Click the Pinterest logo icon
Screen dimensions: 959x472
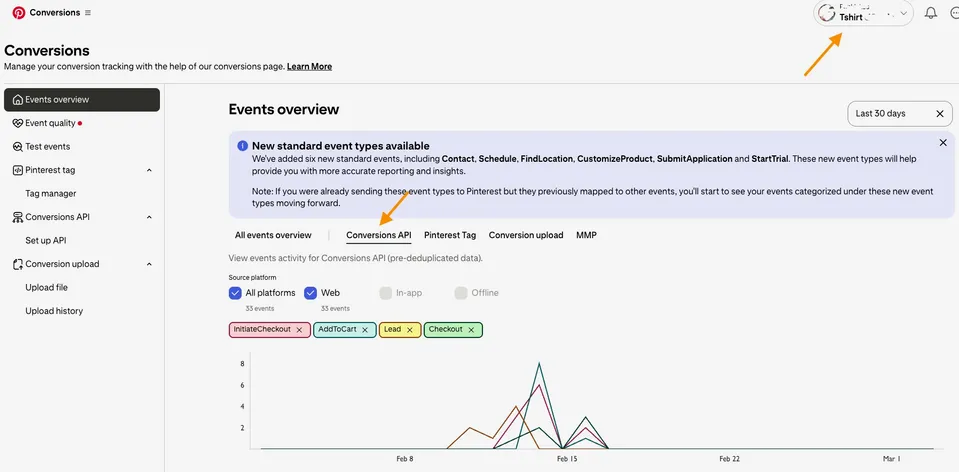pos(19,12)
